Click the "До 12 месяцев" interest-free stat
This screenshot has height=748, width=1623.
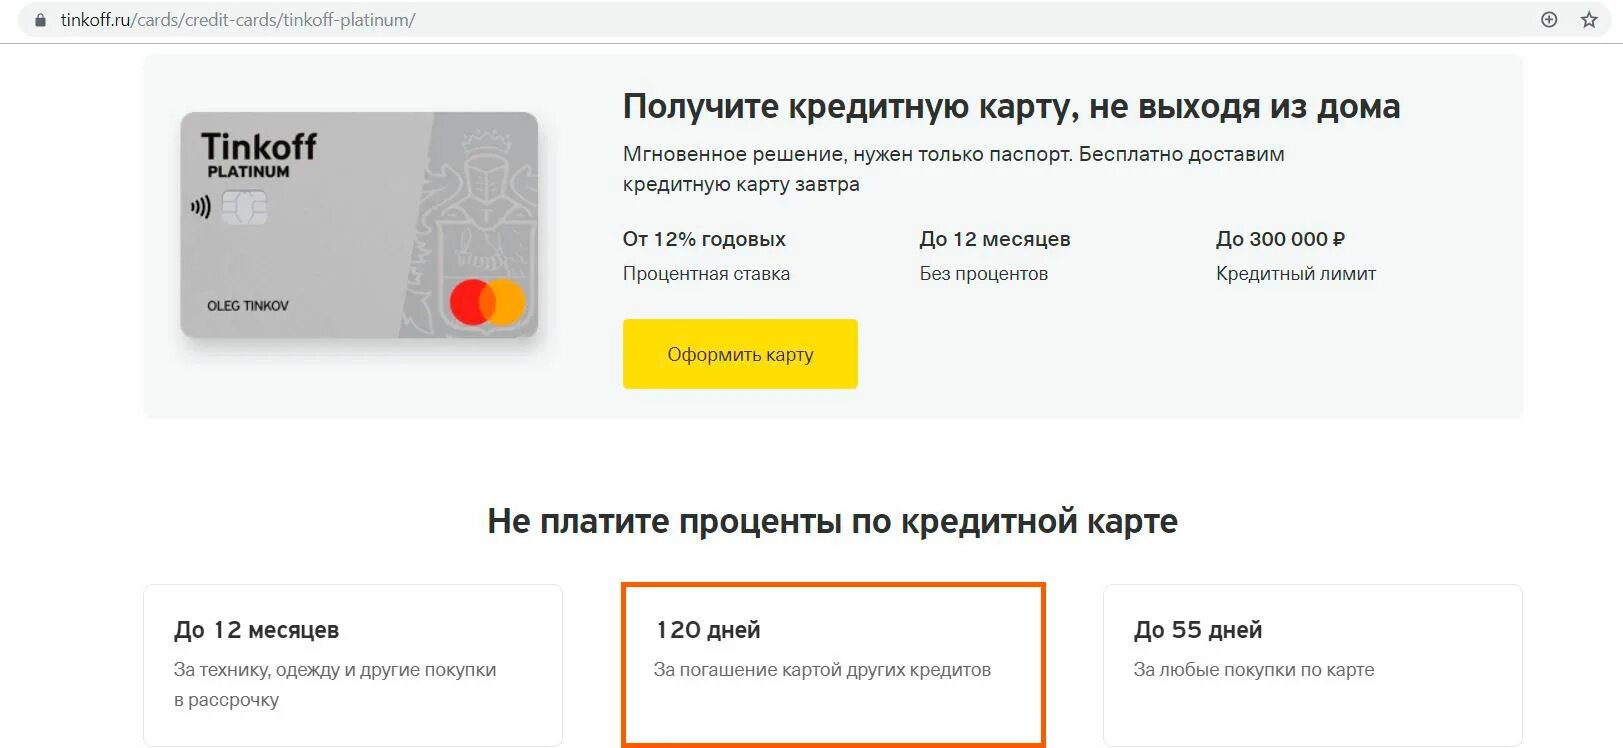[994, 239]
